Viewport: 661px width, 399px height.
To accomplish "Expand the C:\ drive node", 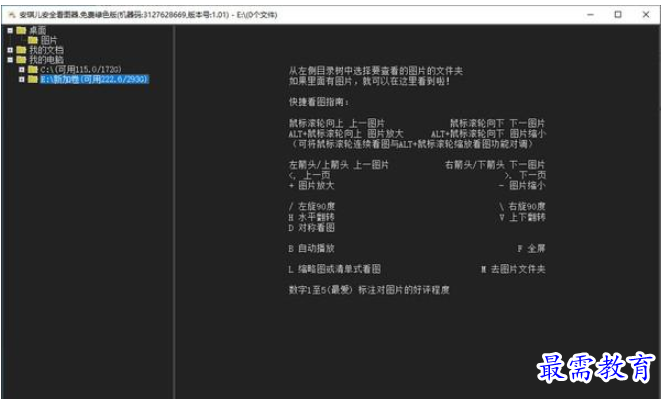I will pos(21,69).
